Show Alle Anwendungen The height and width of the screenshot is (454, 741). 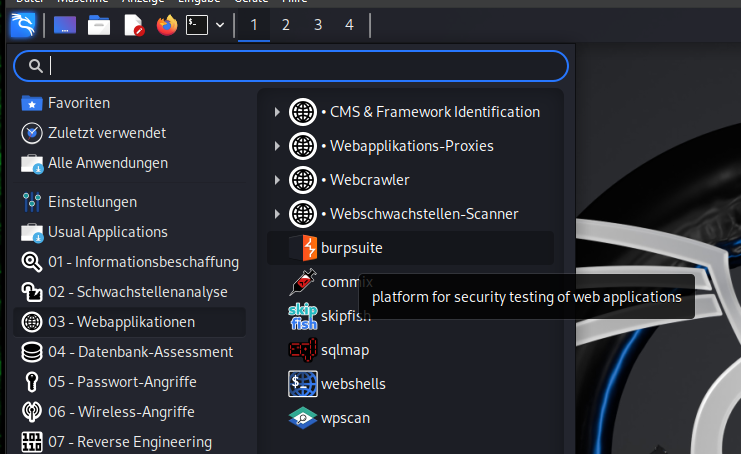(129, 163)
